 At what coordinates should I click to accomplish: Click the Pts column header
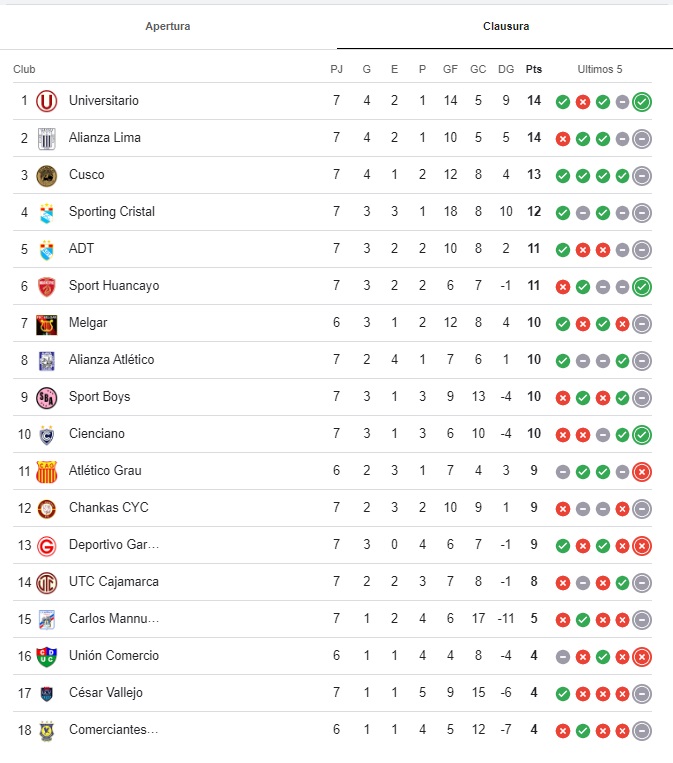534,69
